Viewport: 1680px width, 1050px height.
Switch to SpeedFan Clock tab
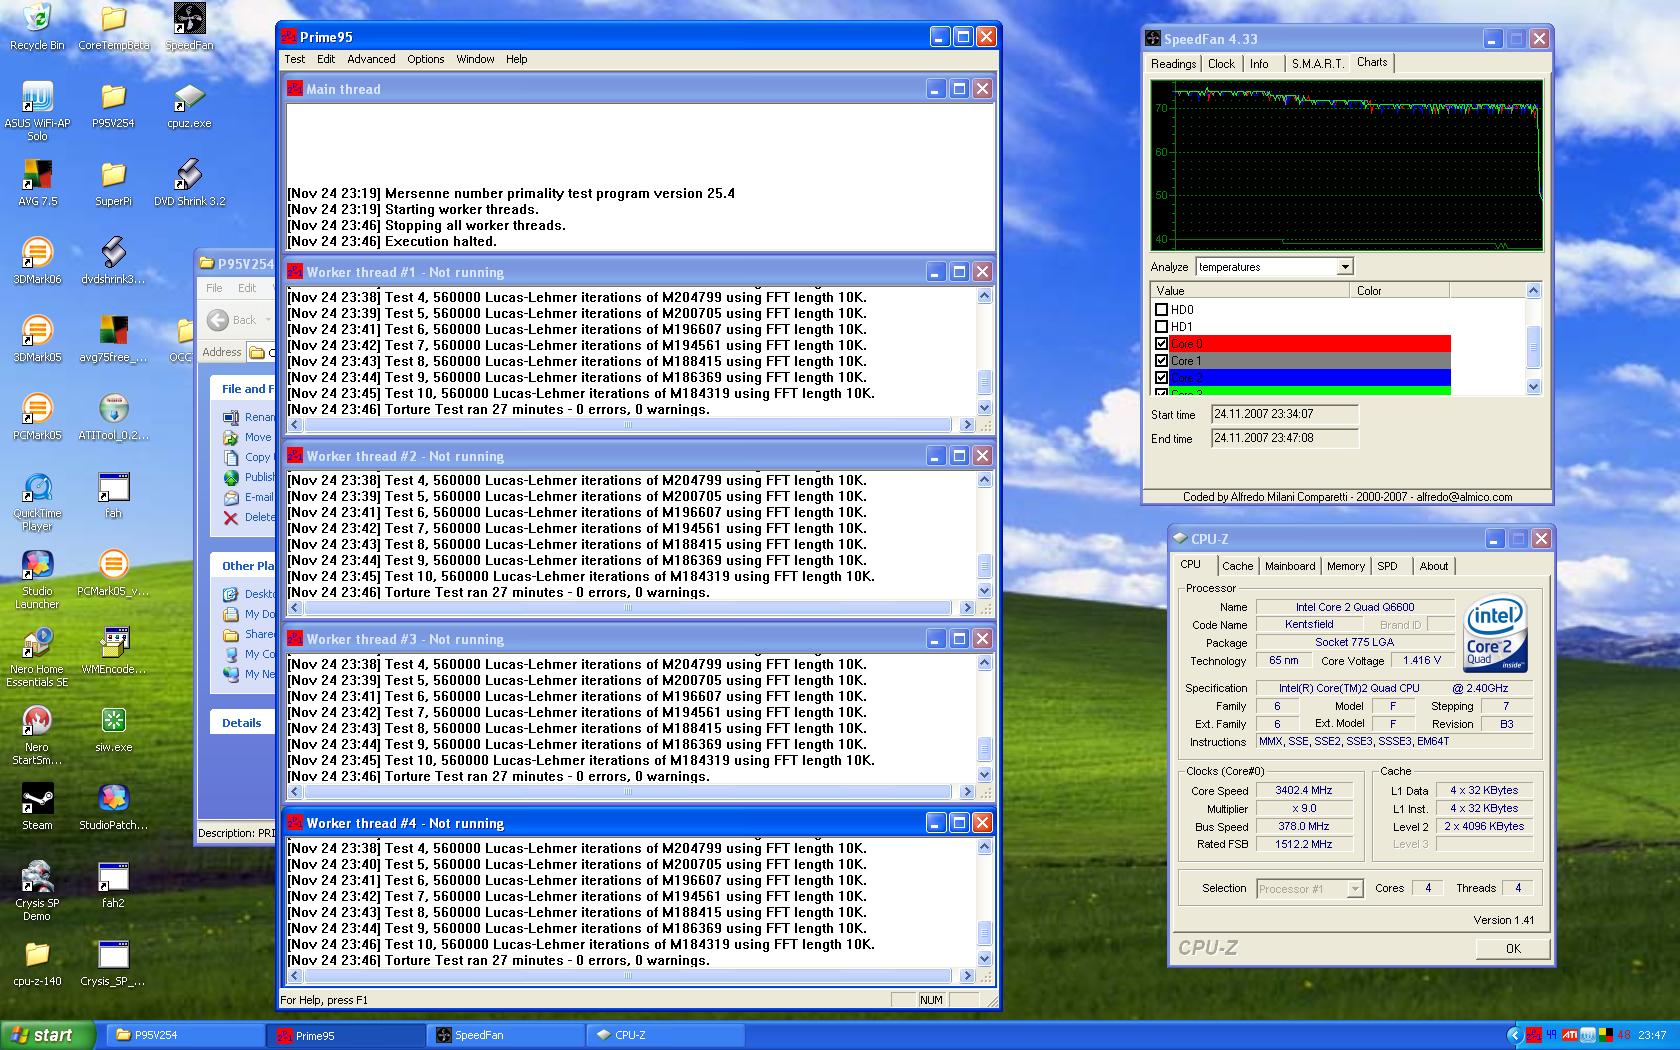coord(1221,64)
